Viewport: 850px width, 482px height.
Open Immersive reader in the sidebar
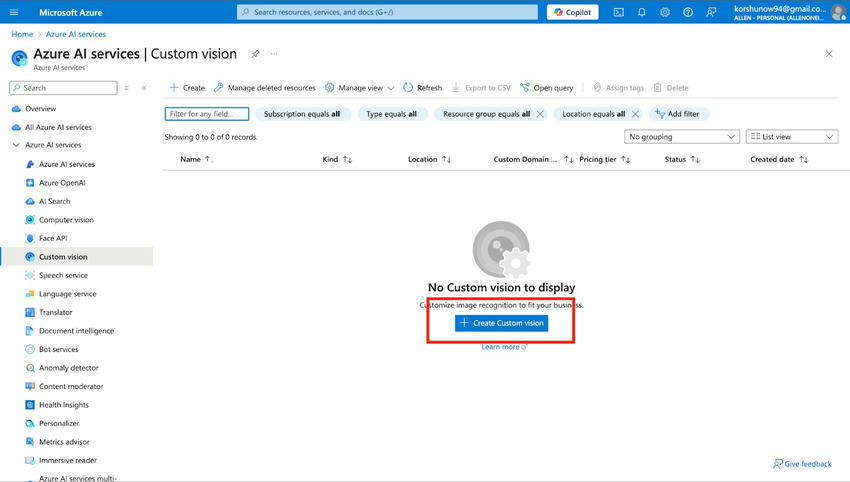pos(68,460)
